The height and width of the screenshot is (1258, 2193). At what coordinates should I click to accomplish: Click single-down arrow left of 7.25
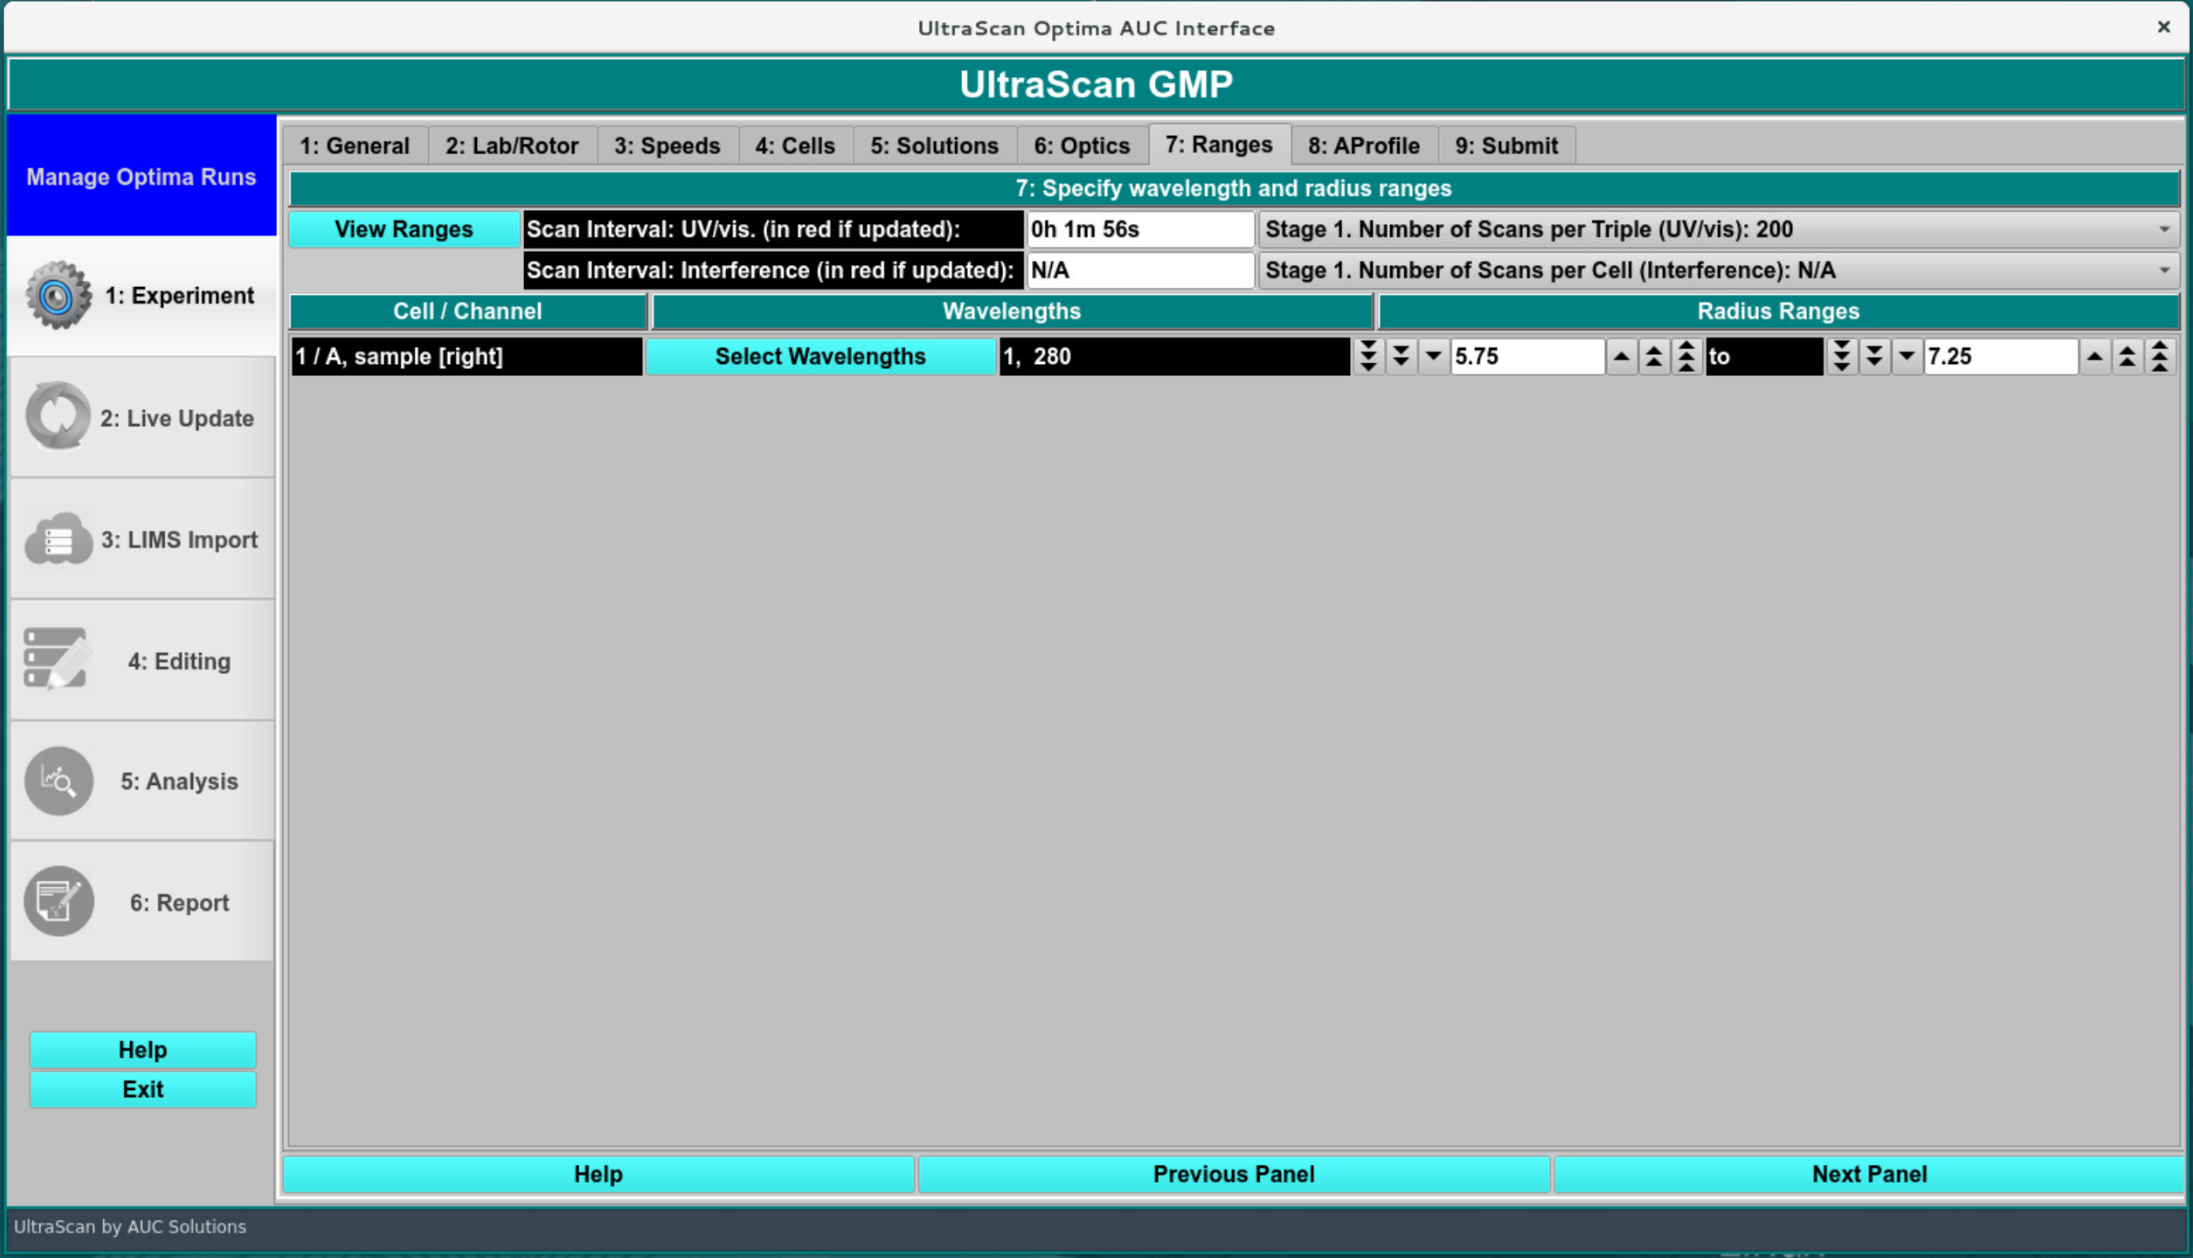click(x=1906, y=356)
